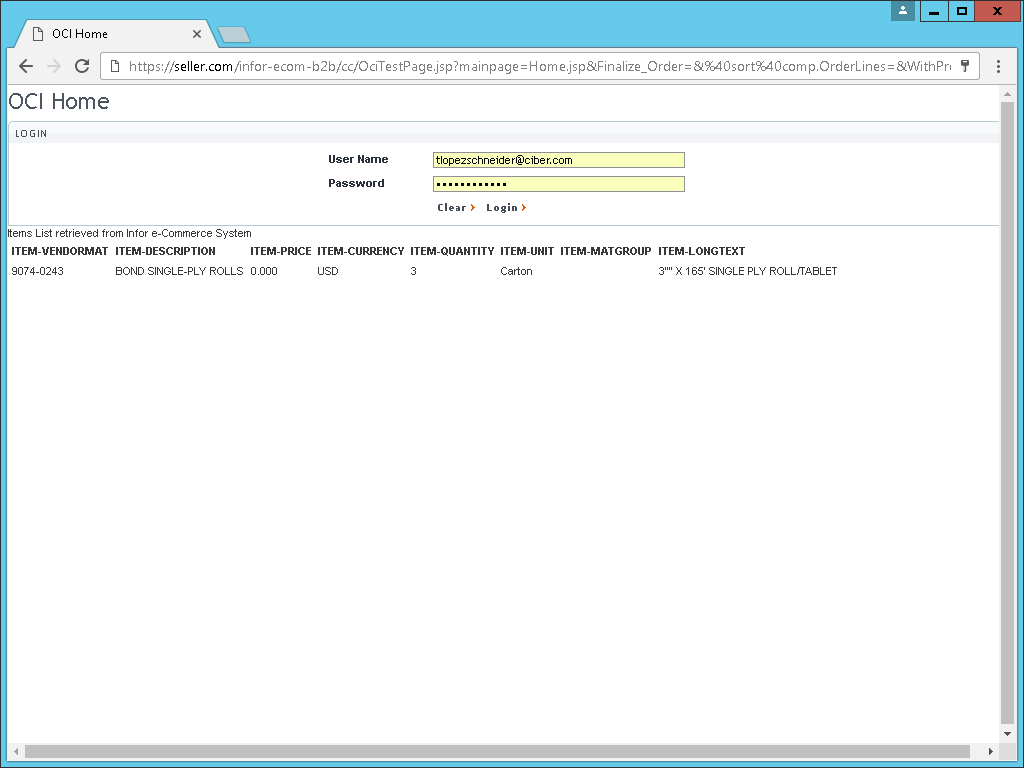This screenshot has width=1024, height=768.
Task: Open saved password key icon
Action: (x=965, y=66)
